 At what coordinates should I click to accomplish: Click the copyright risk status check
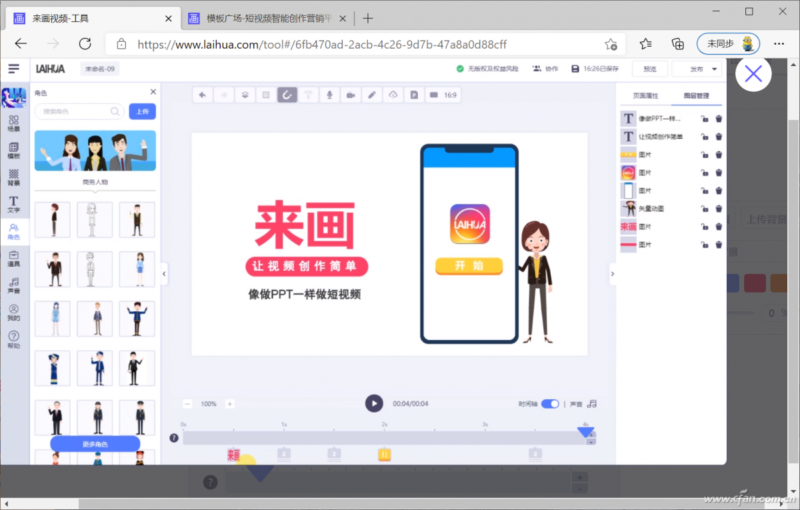[460, 68]
